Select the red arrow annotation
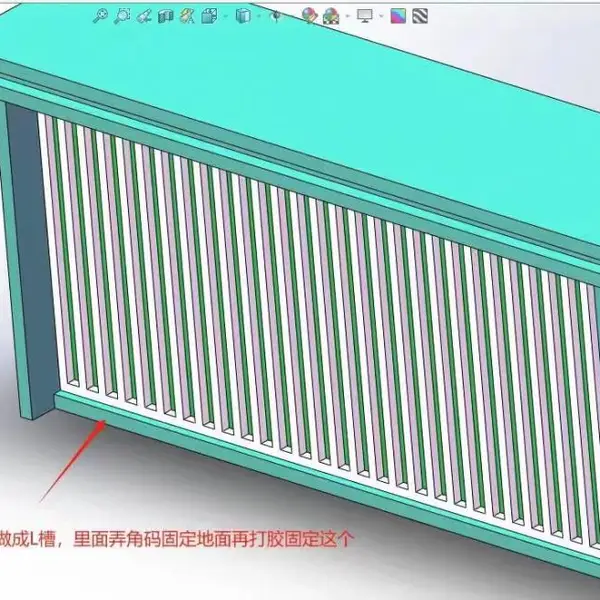This screenshot has width=600, height=600. [x=73, y=461]
